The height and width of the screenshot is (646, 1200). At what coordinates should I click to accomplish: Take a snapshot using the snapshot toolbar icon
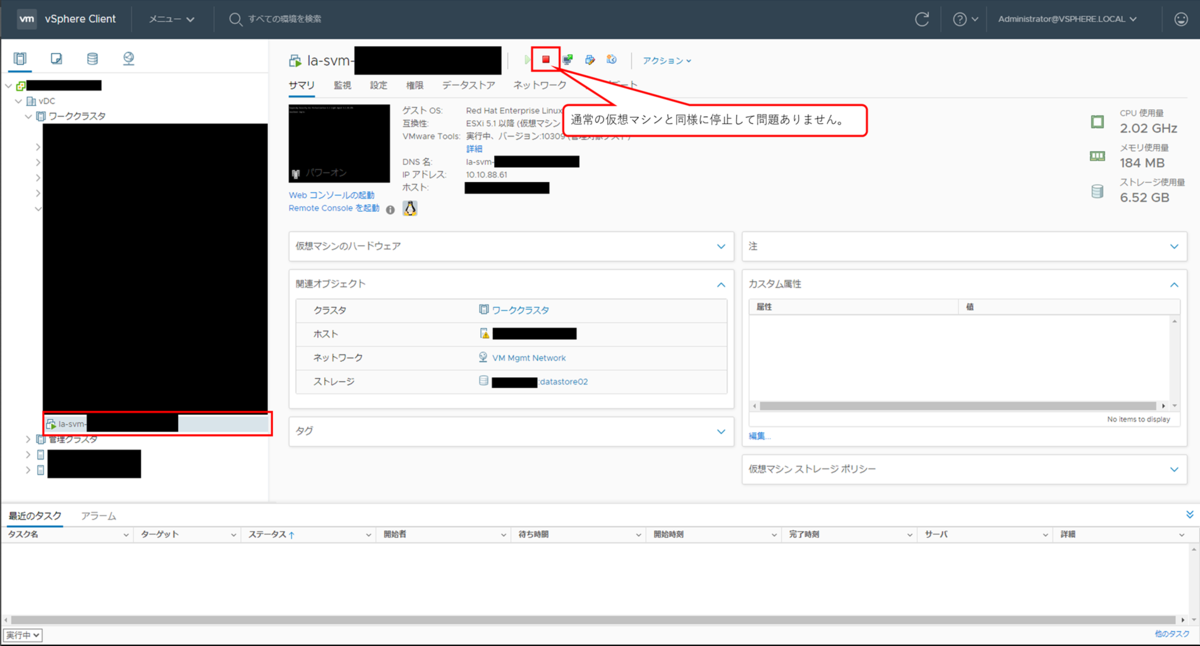click(612, 59)
